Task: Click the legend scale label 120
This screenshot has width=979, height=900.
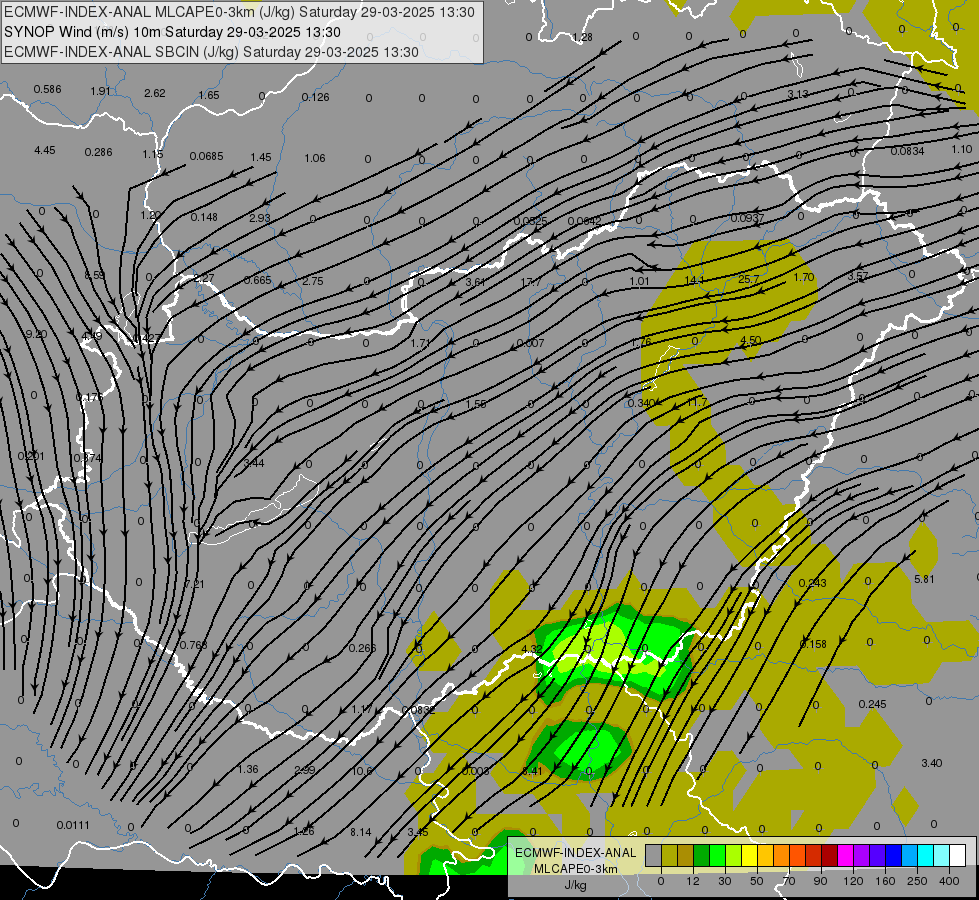Action: pyautogui.click(x=854, y=881)
